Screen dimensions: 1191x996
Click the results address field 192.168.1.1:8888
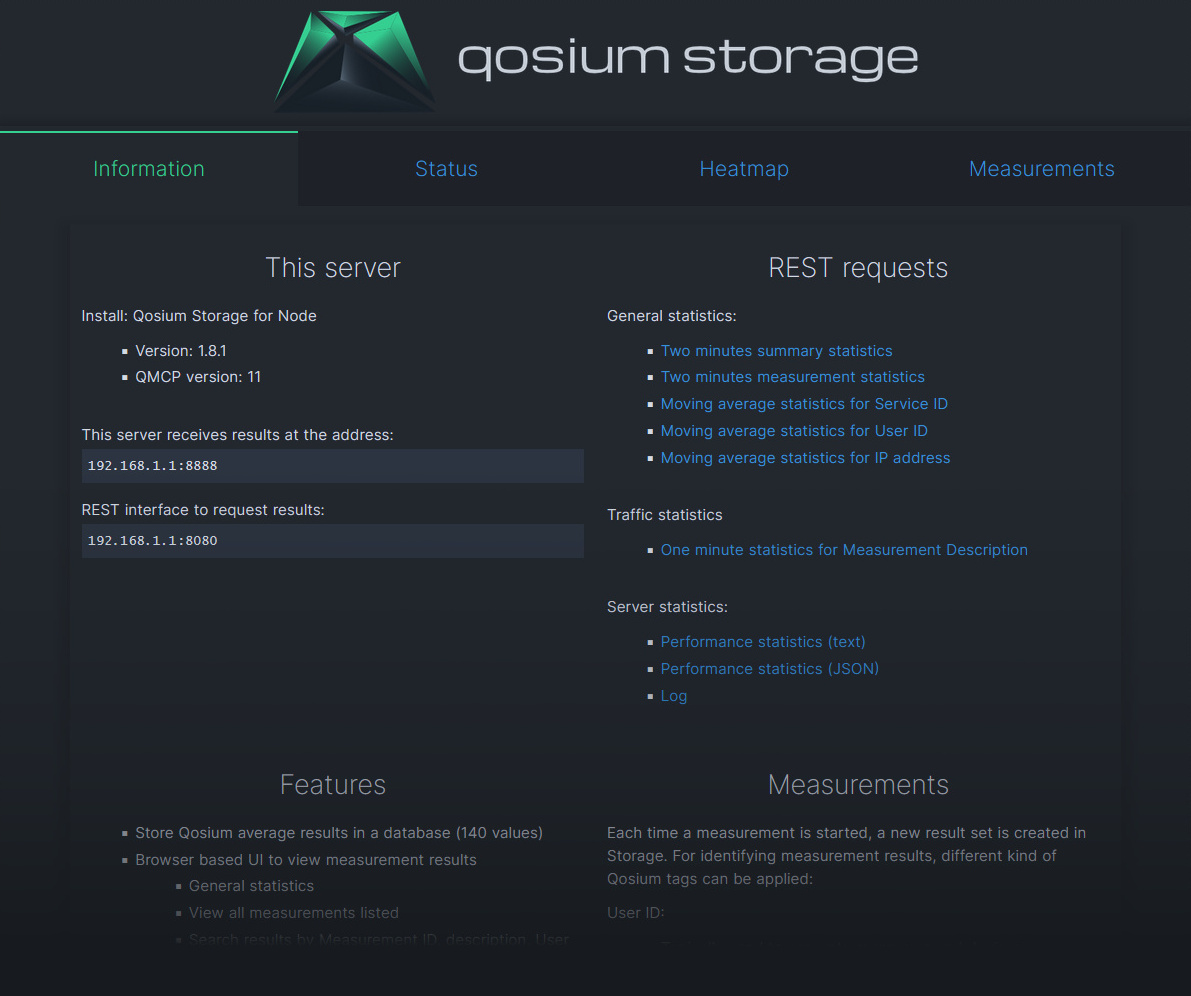(x=333, y=466)
